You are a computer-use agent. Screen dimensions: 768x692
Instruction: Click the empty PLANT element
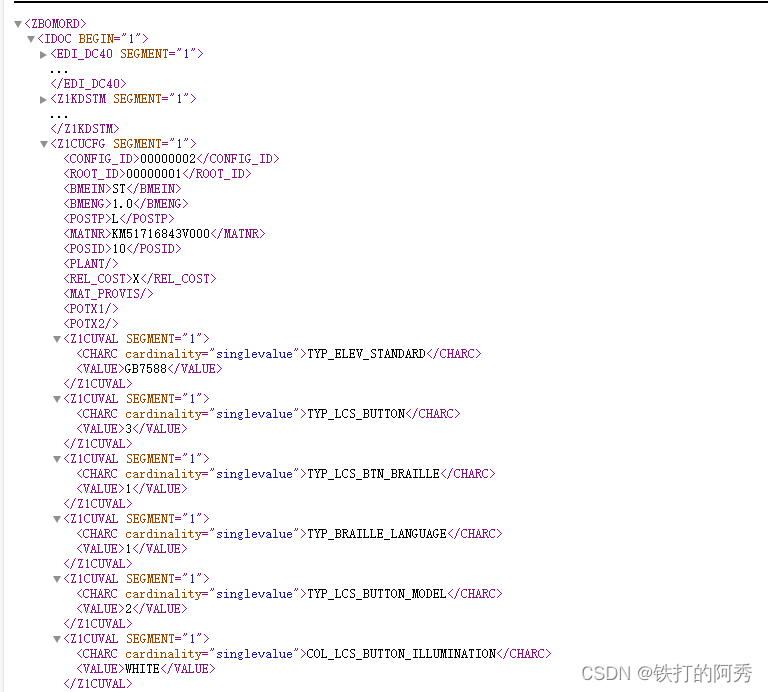[91, 264]
